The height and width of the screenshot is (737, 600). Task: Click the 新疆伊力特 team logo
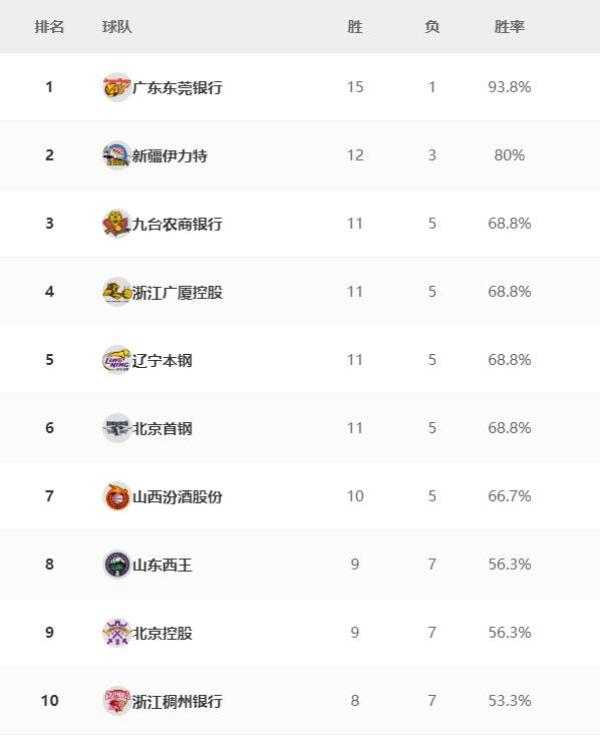click(117, 155)
